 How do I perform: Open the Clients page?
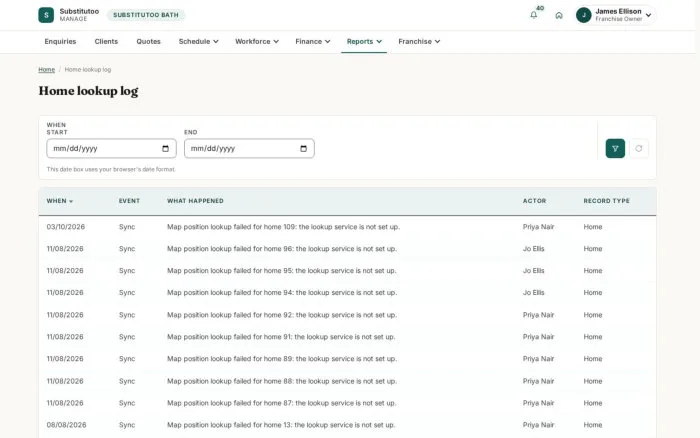point(106,42)
